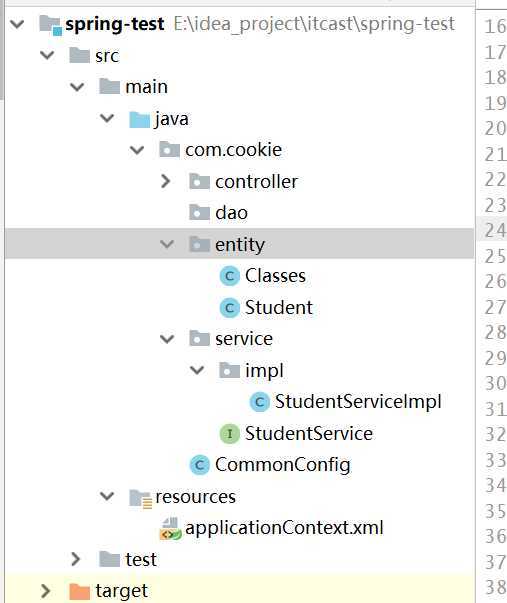Click the green StudentService interface icon
Viewport: 507px width, 603px height.
tap(230, 433)
